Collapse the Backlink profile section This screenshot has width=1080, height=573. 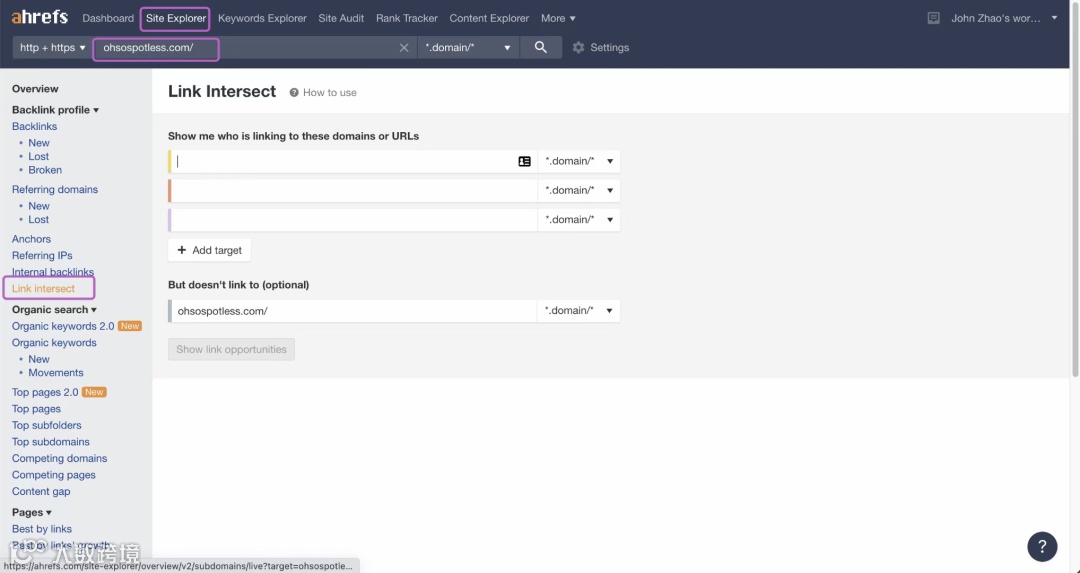(x=55, y=110)
